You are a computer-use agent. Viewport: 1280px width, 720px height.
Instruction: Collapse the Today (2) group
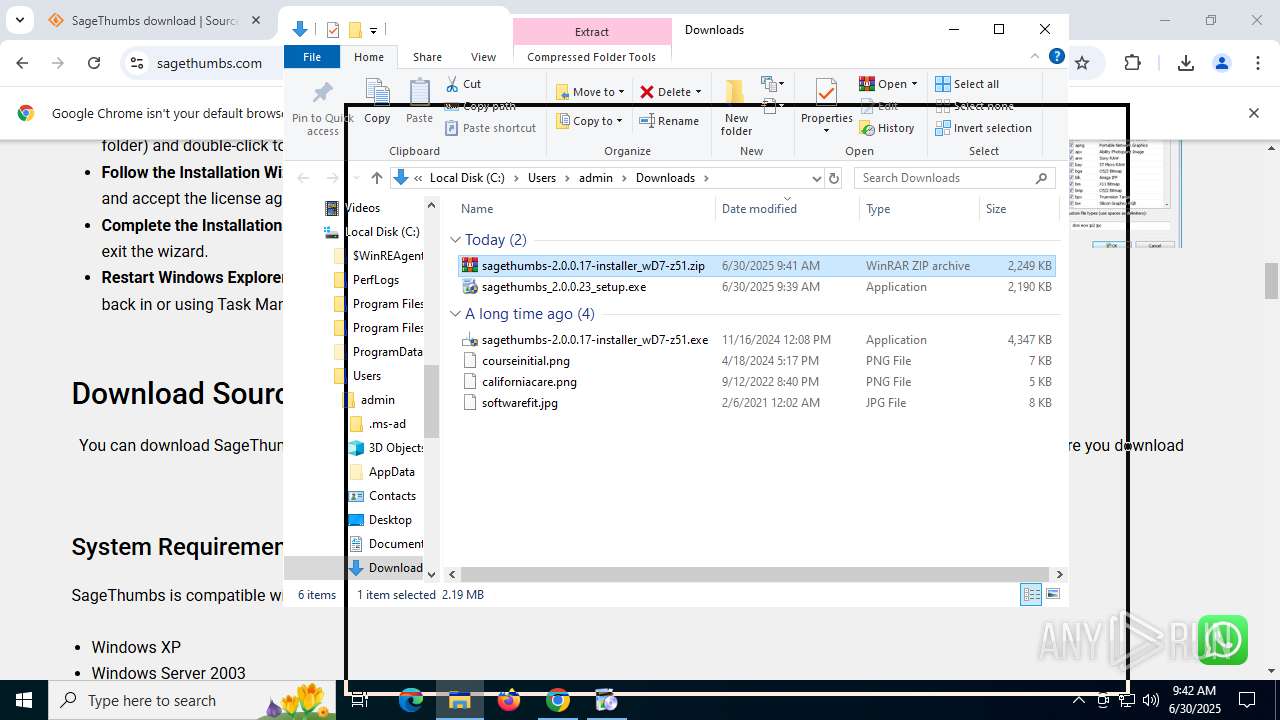(x=455, y=240)
